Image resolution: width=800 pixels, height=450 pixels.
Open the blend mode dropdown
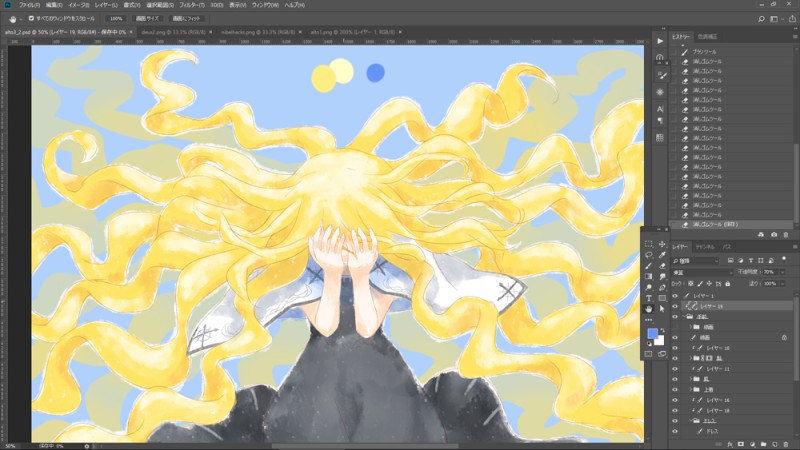coord(703,272)
